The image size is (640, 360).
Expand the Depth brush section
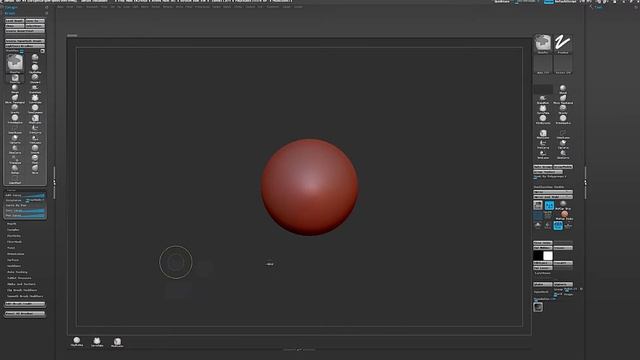click(x=12, y=224)
